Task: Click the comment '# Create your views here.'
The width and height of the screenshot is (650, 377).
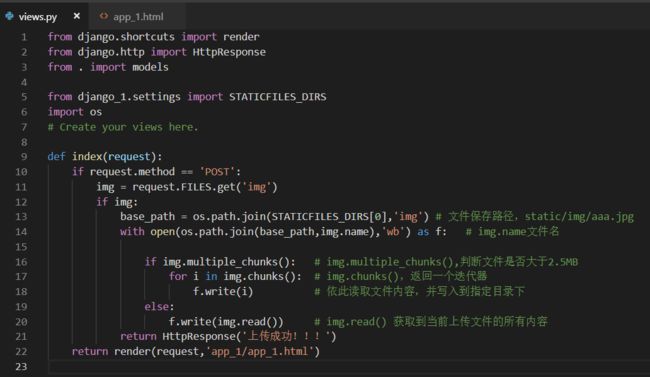Action: pyautogui.click(x=123, y=127)
